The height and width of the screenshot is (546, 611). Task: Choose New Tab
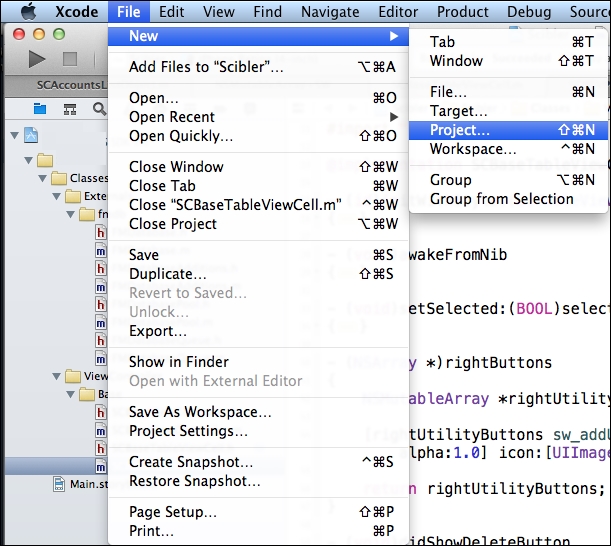(509, 42)
